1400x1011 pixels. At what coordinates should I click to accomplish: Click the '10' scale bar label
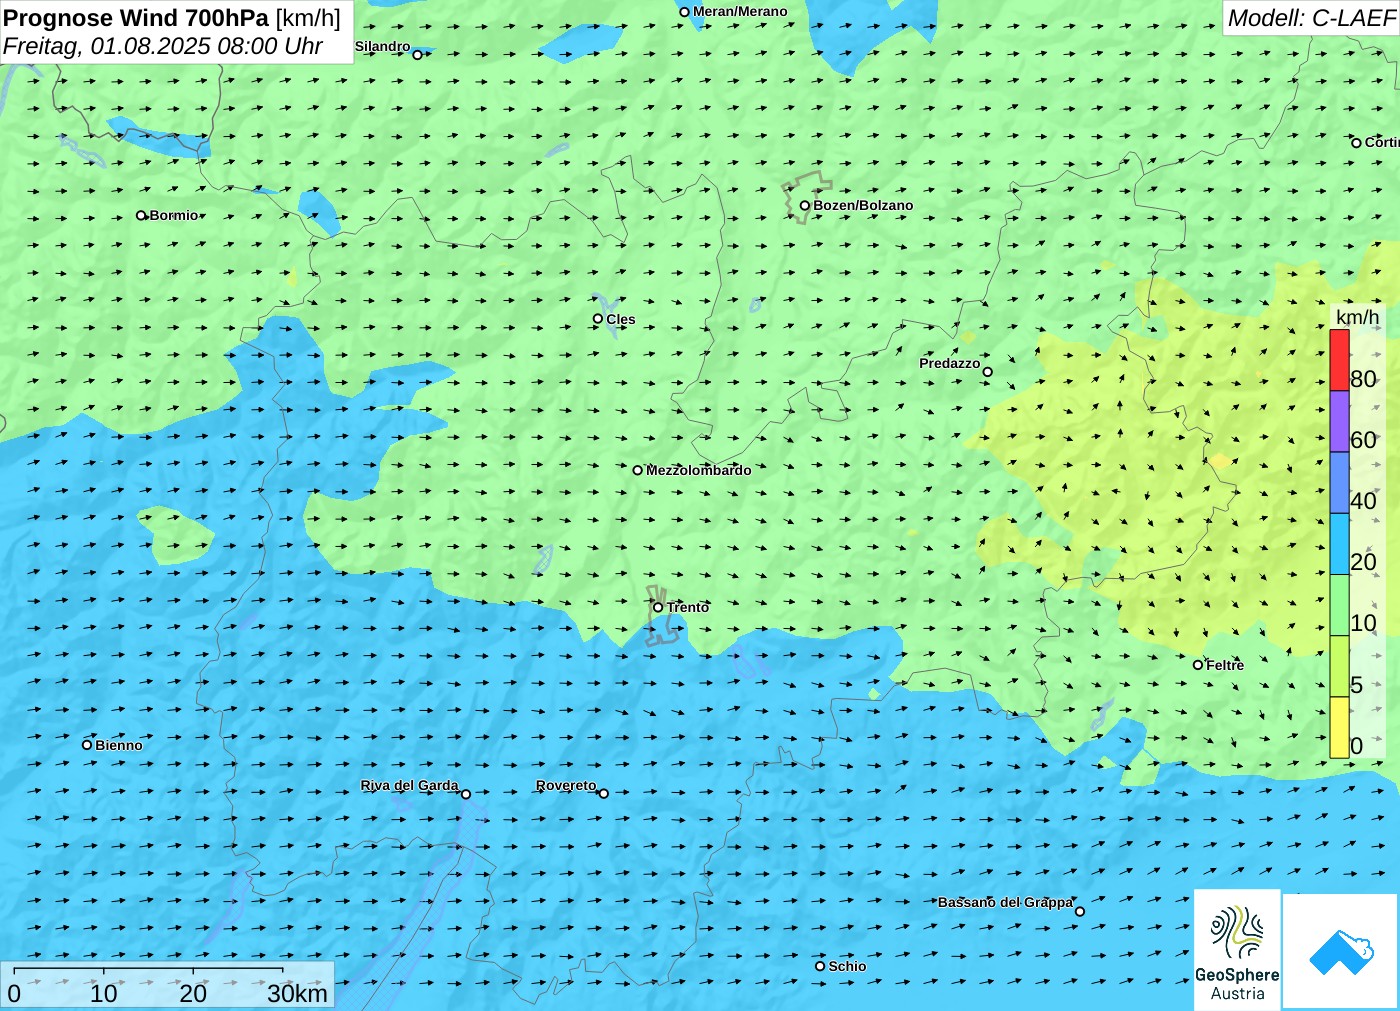click(104, 993)
